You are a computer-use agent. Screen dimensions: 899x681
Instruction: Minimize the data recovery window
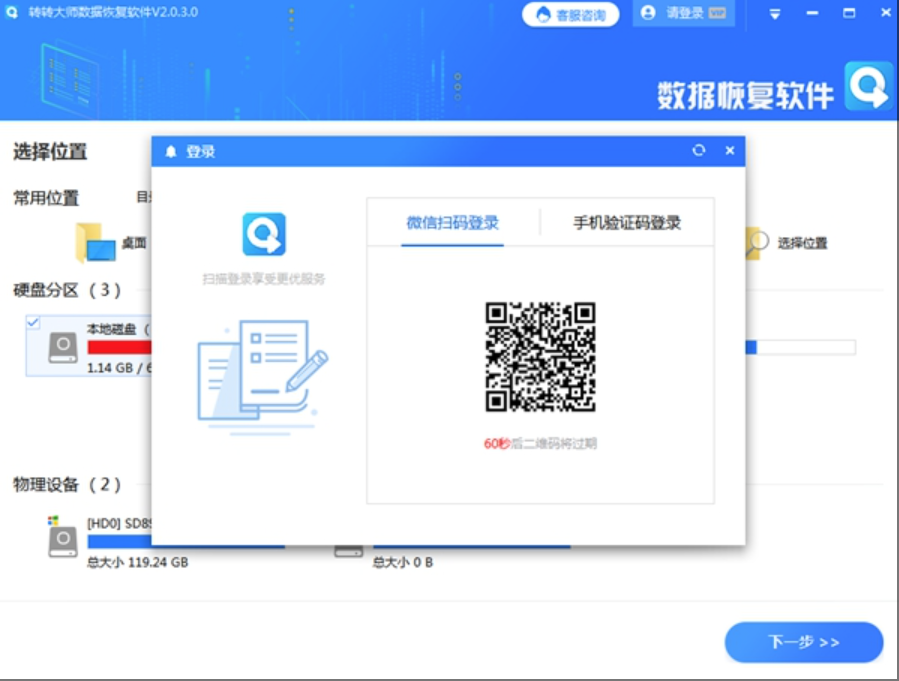(812, 13)
